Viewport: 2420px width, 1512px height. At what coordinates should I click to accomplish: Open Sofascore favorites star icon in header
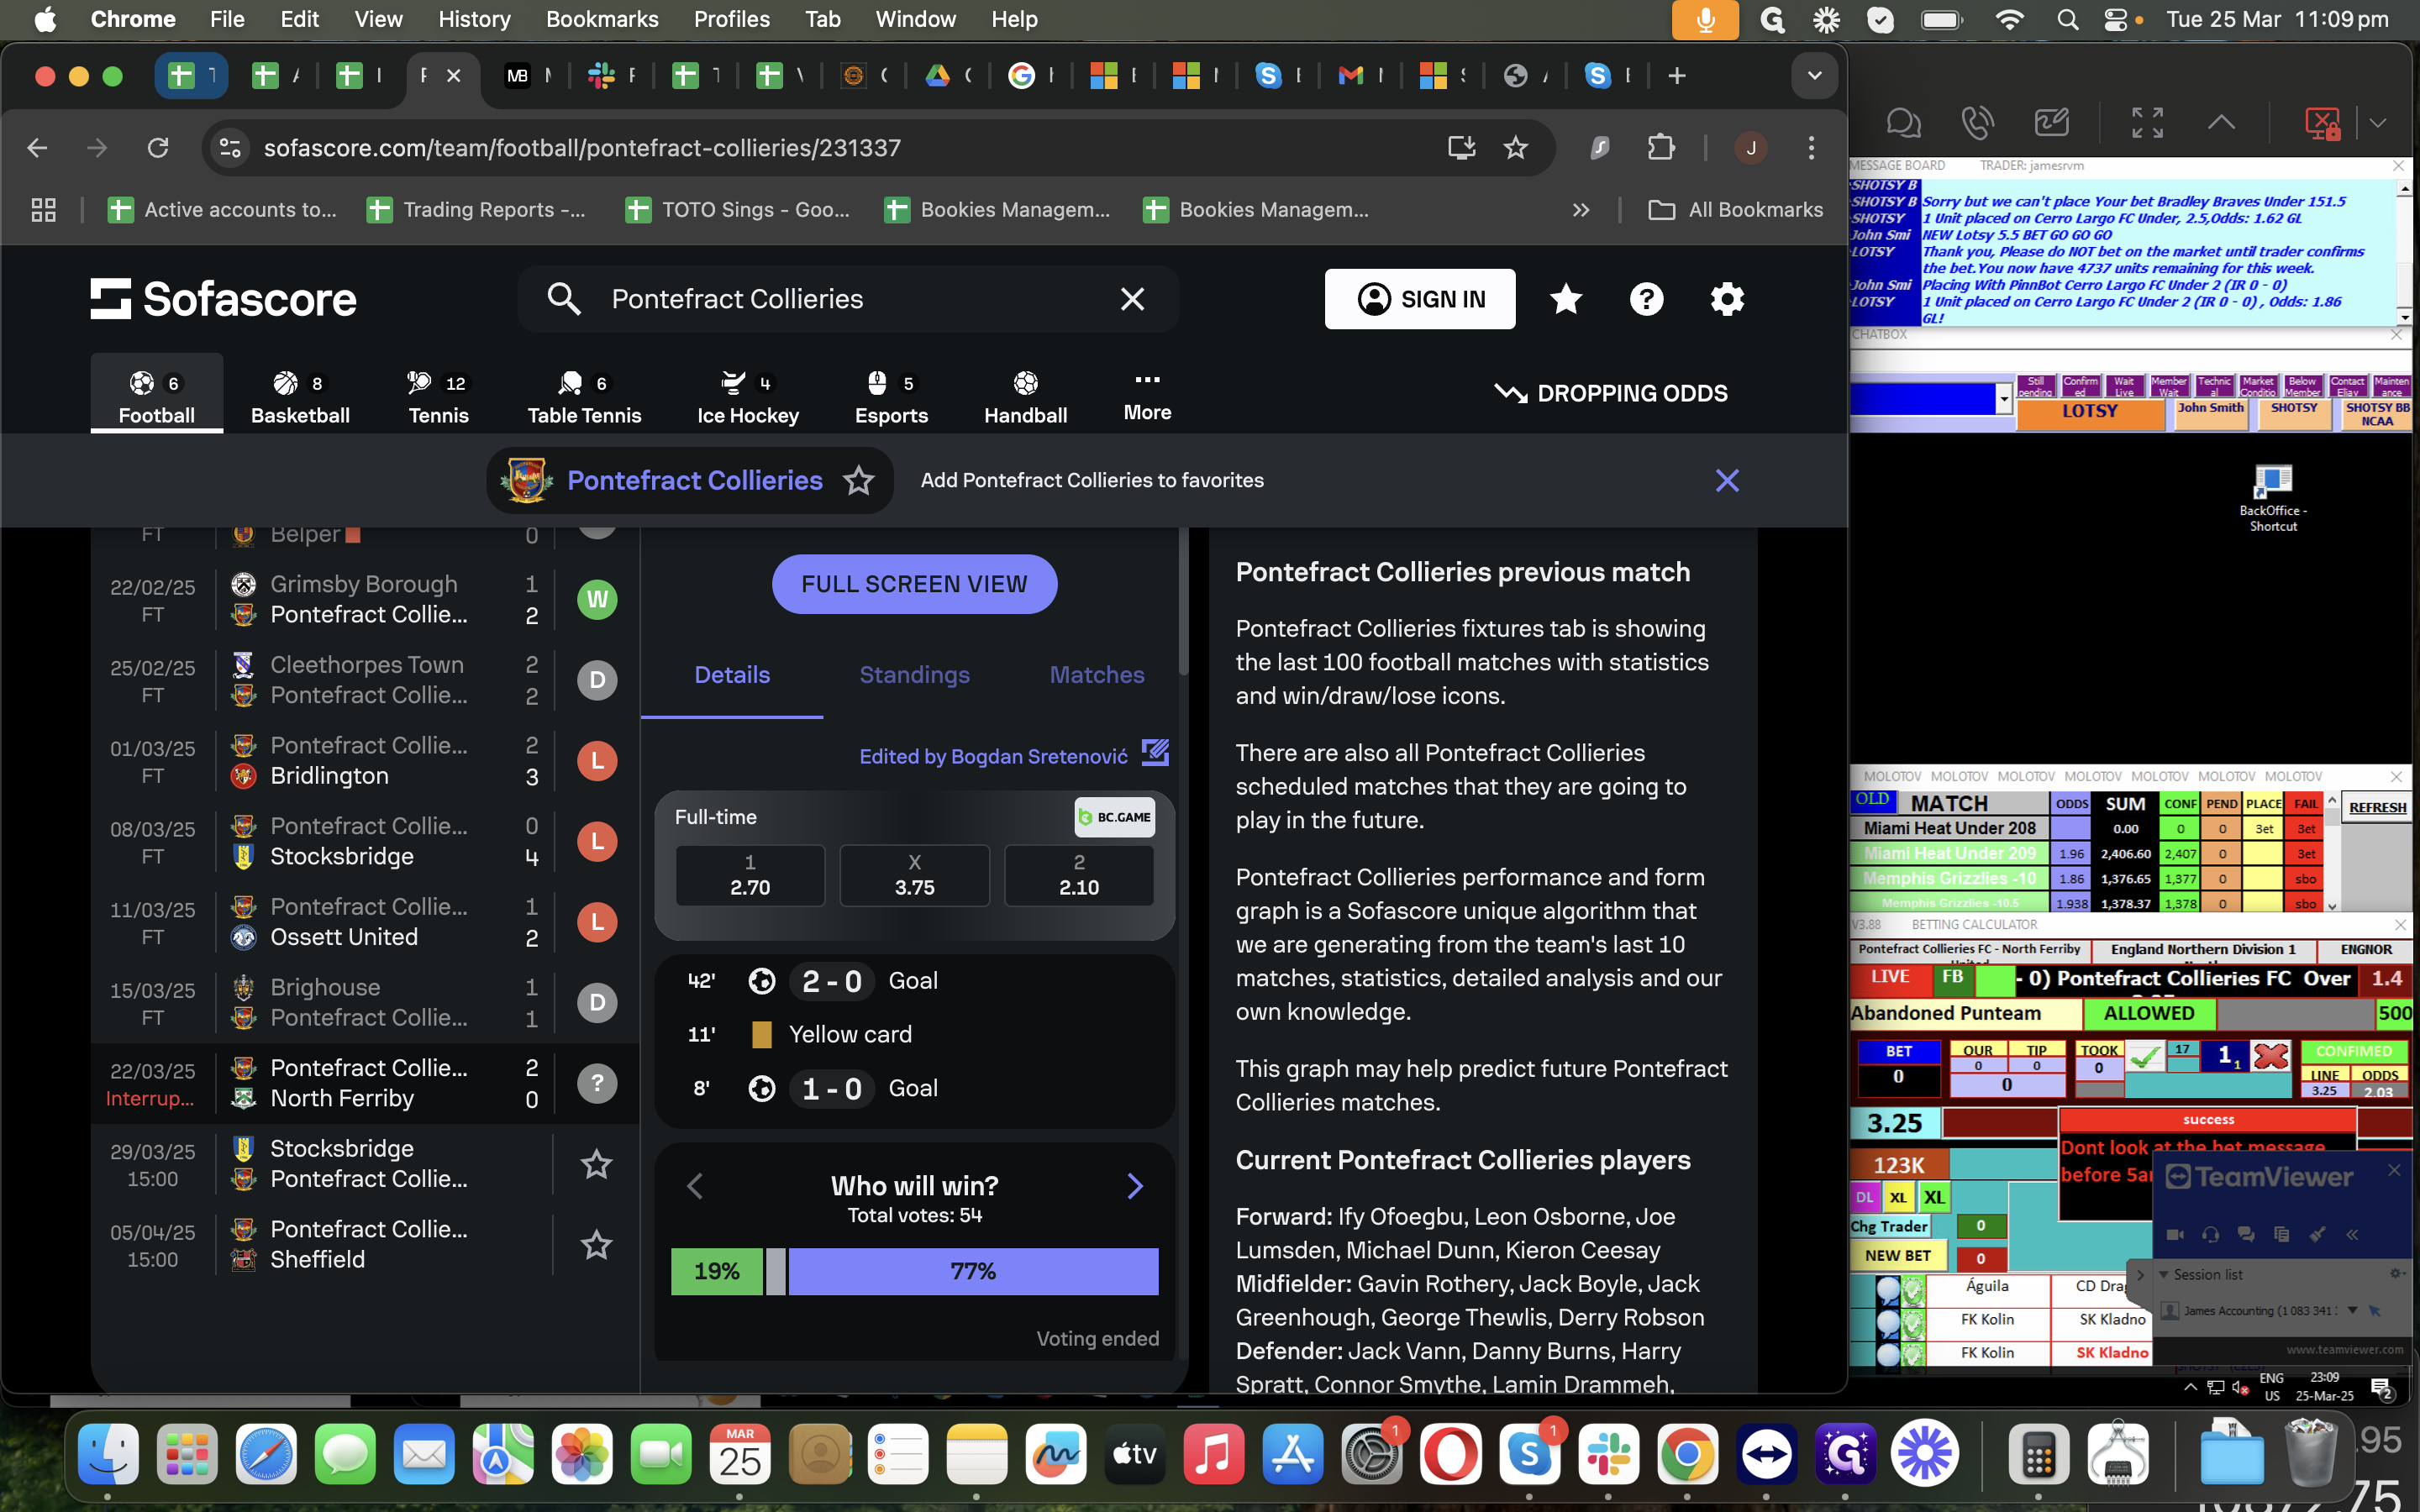[x=1565, y=299]
